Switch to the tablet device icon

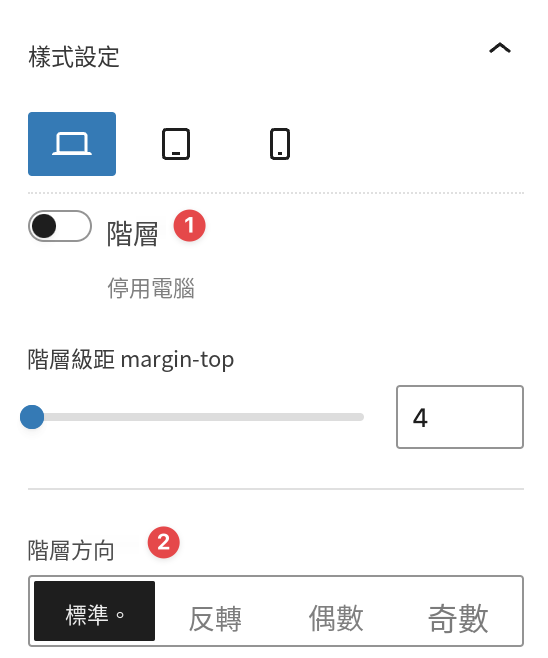(x=176, y=144)
